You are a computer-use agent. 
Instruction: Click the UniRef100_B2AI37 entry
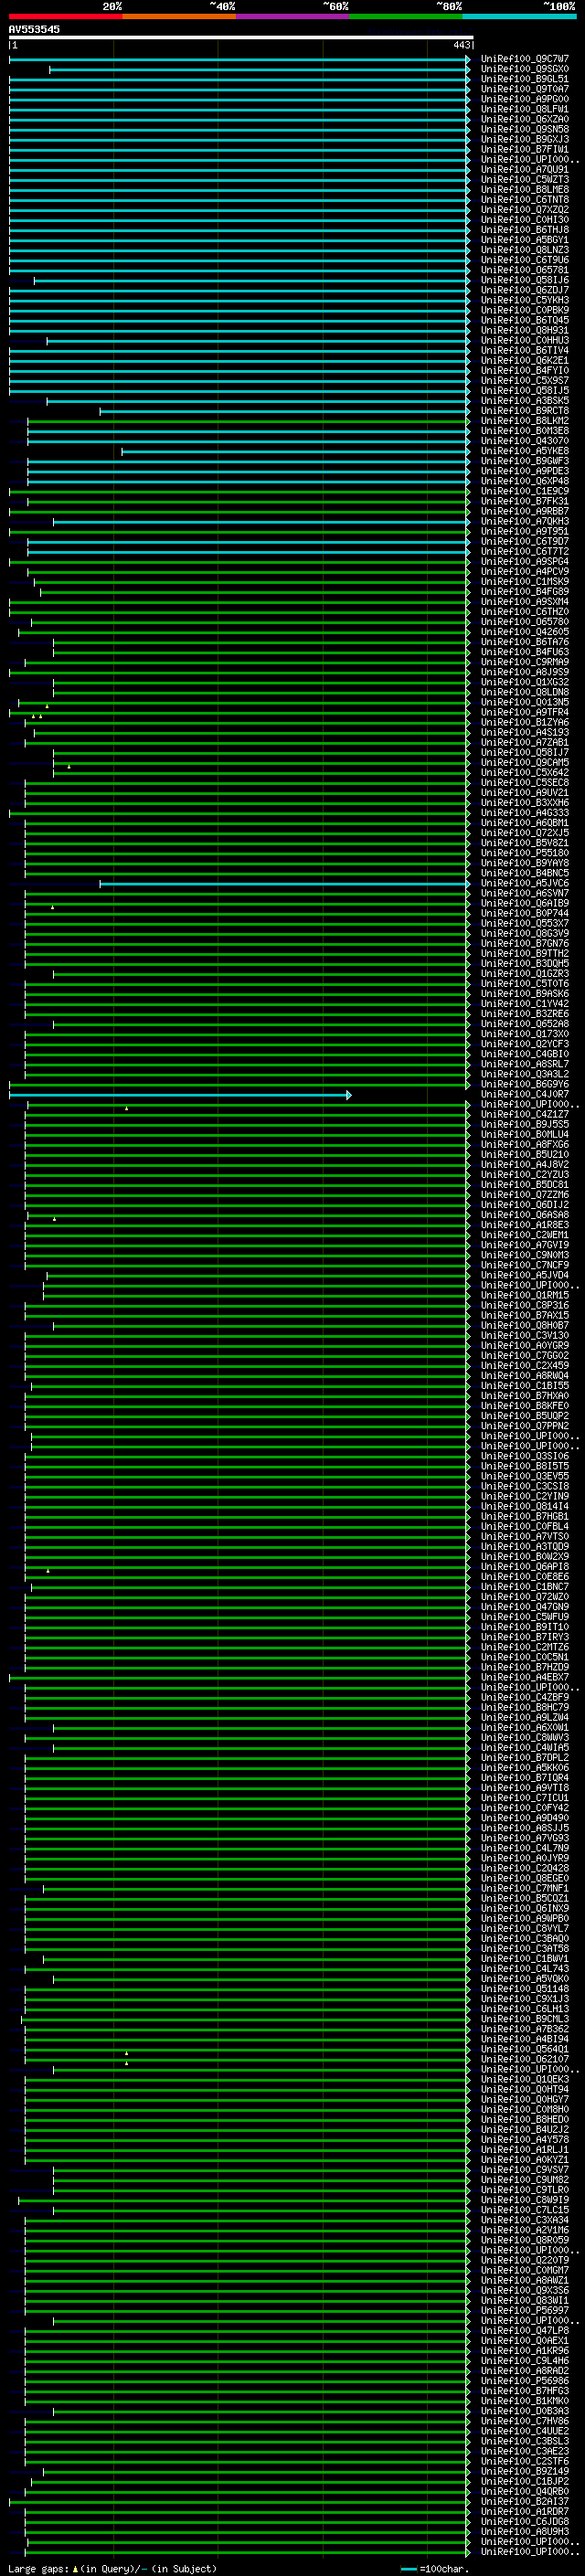coord(525,2501)
